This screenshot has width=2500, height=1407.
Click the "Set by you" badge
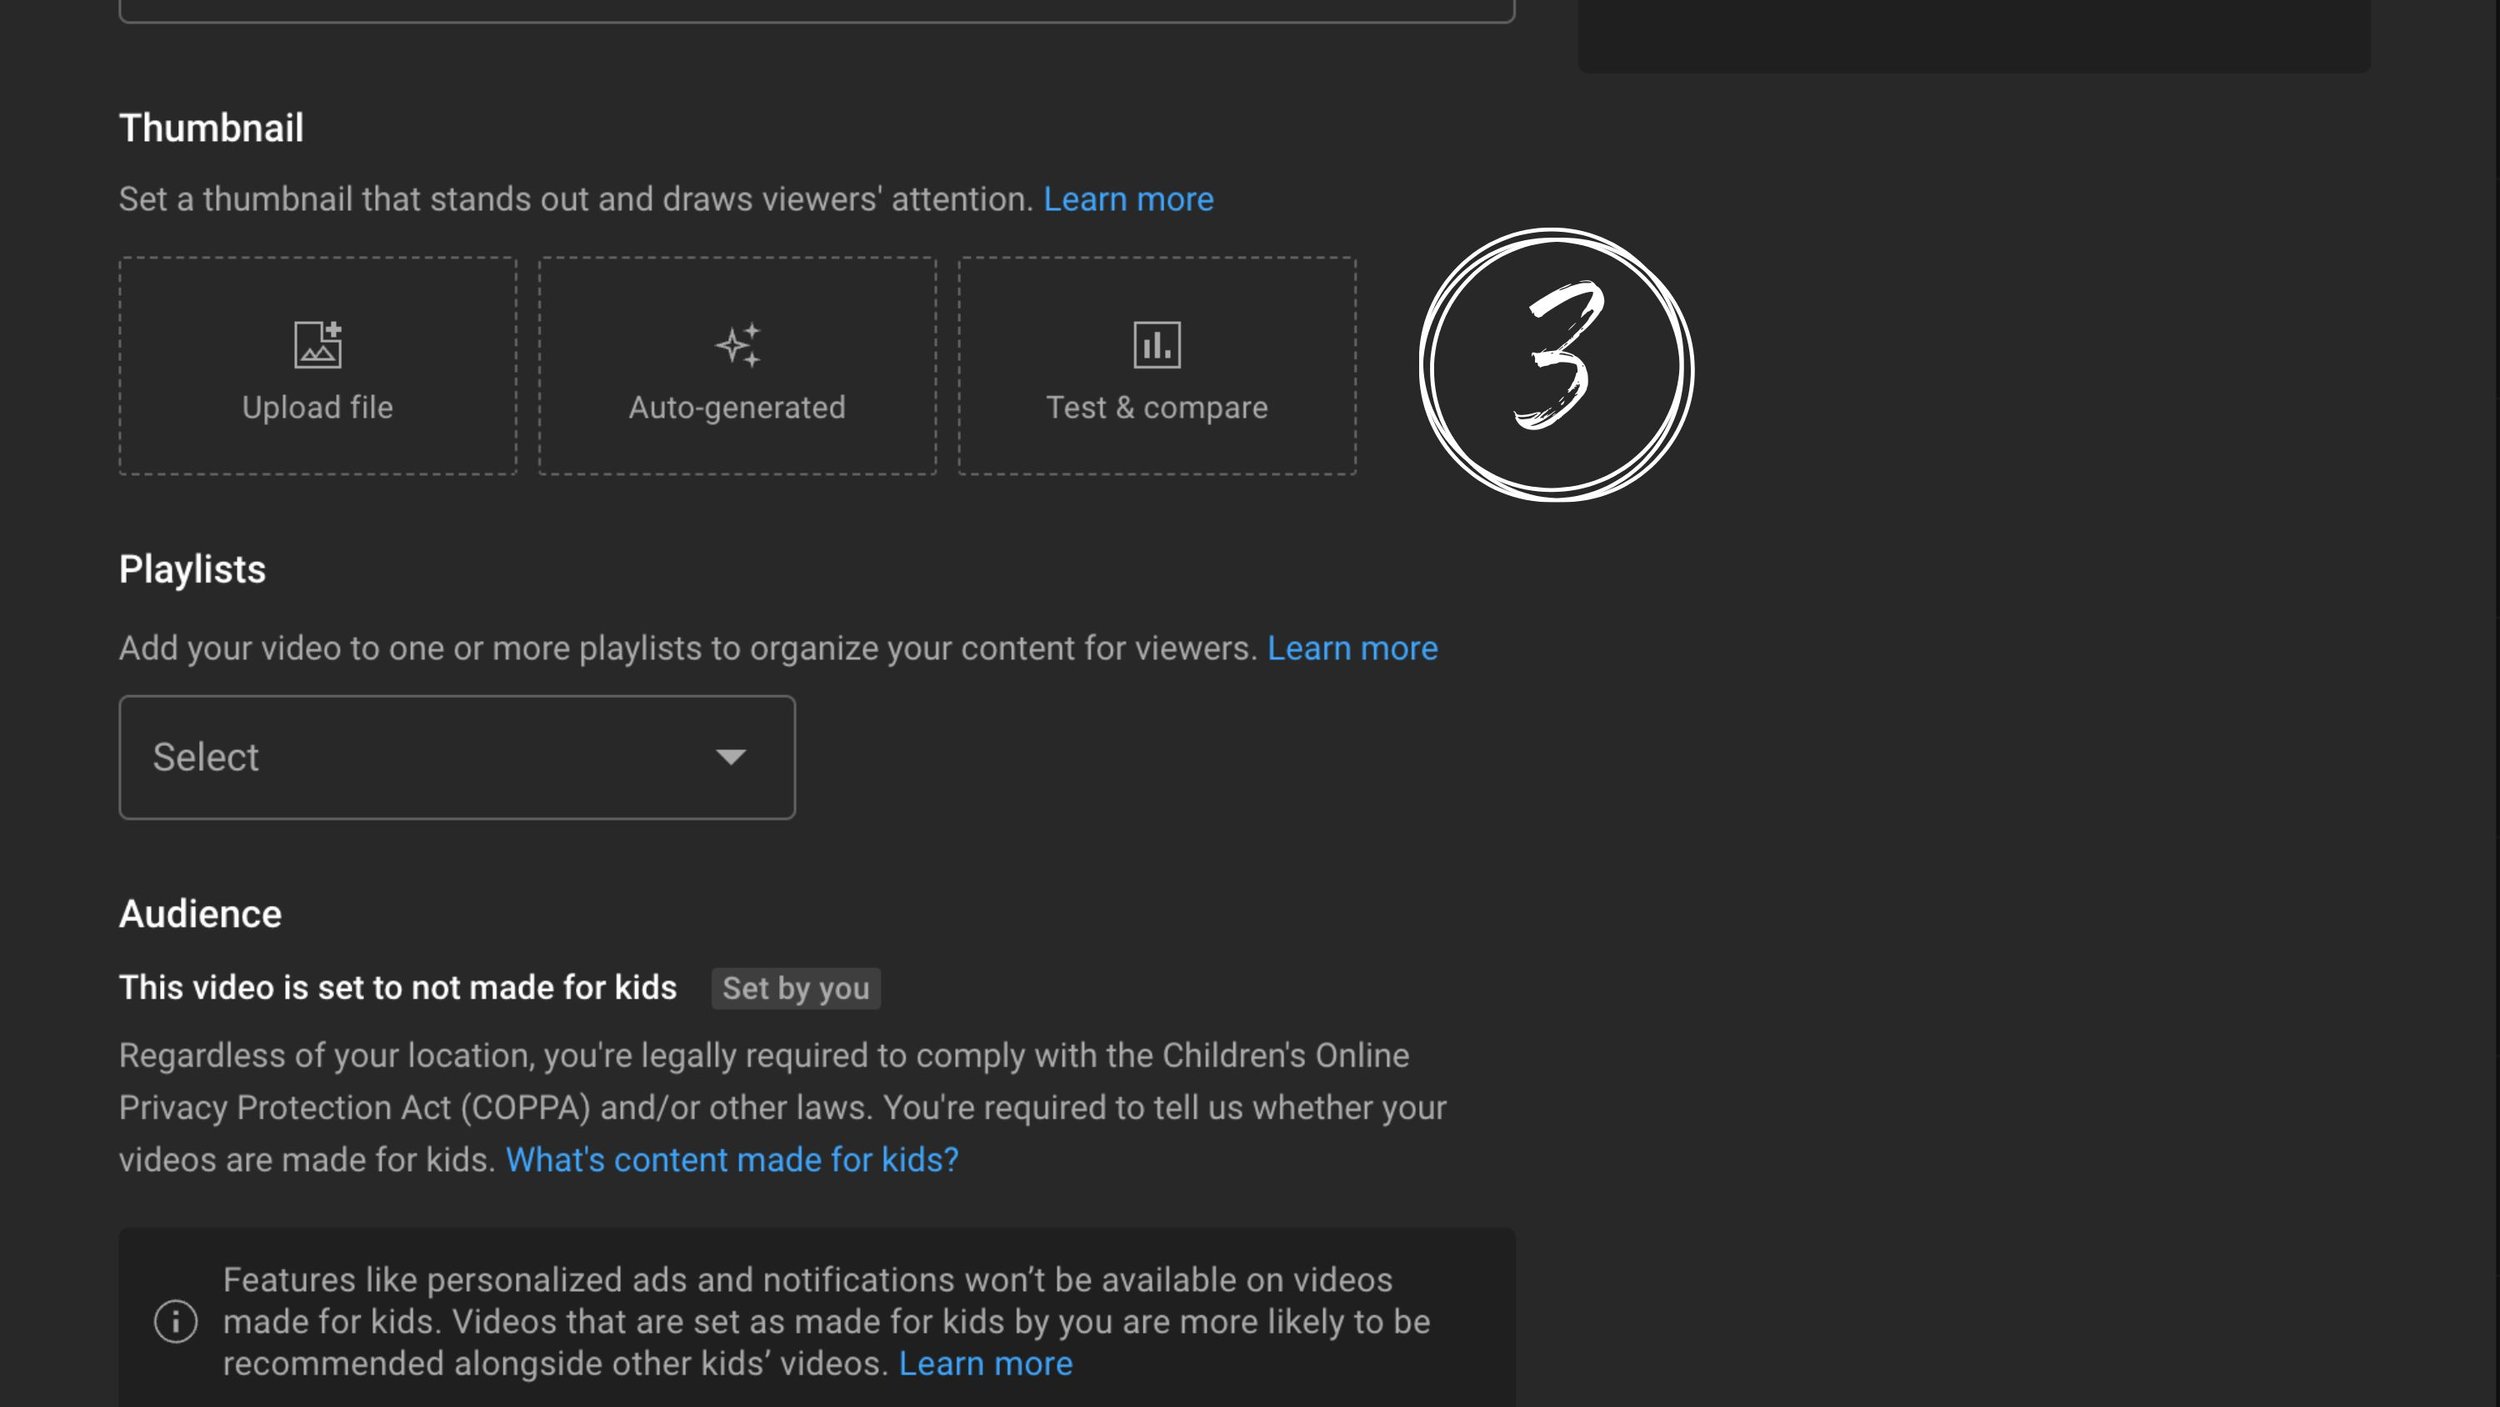pyautogui.click(x=795, y=988)
